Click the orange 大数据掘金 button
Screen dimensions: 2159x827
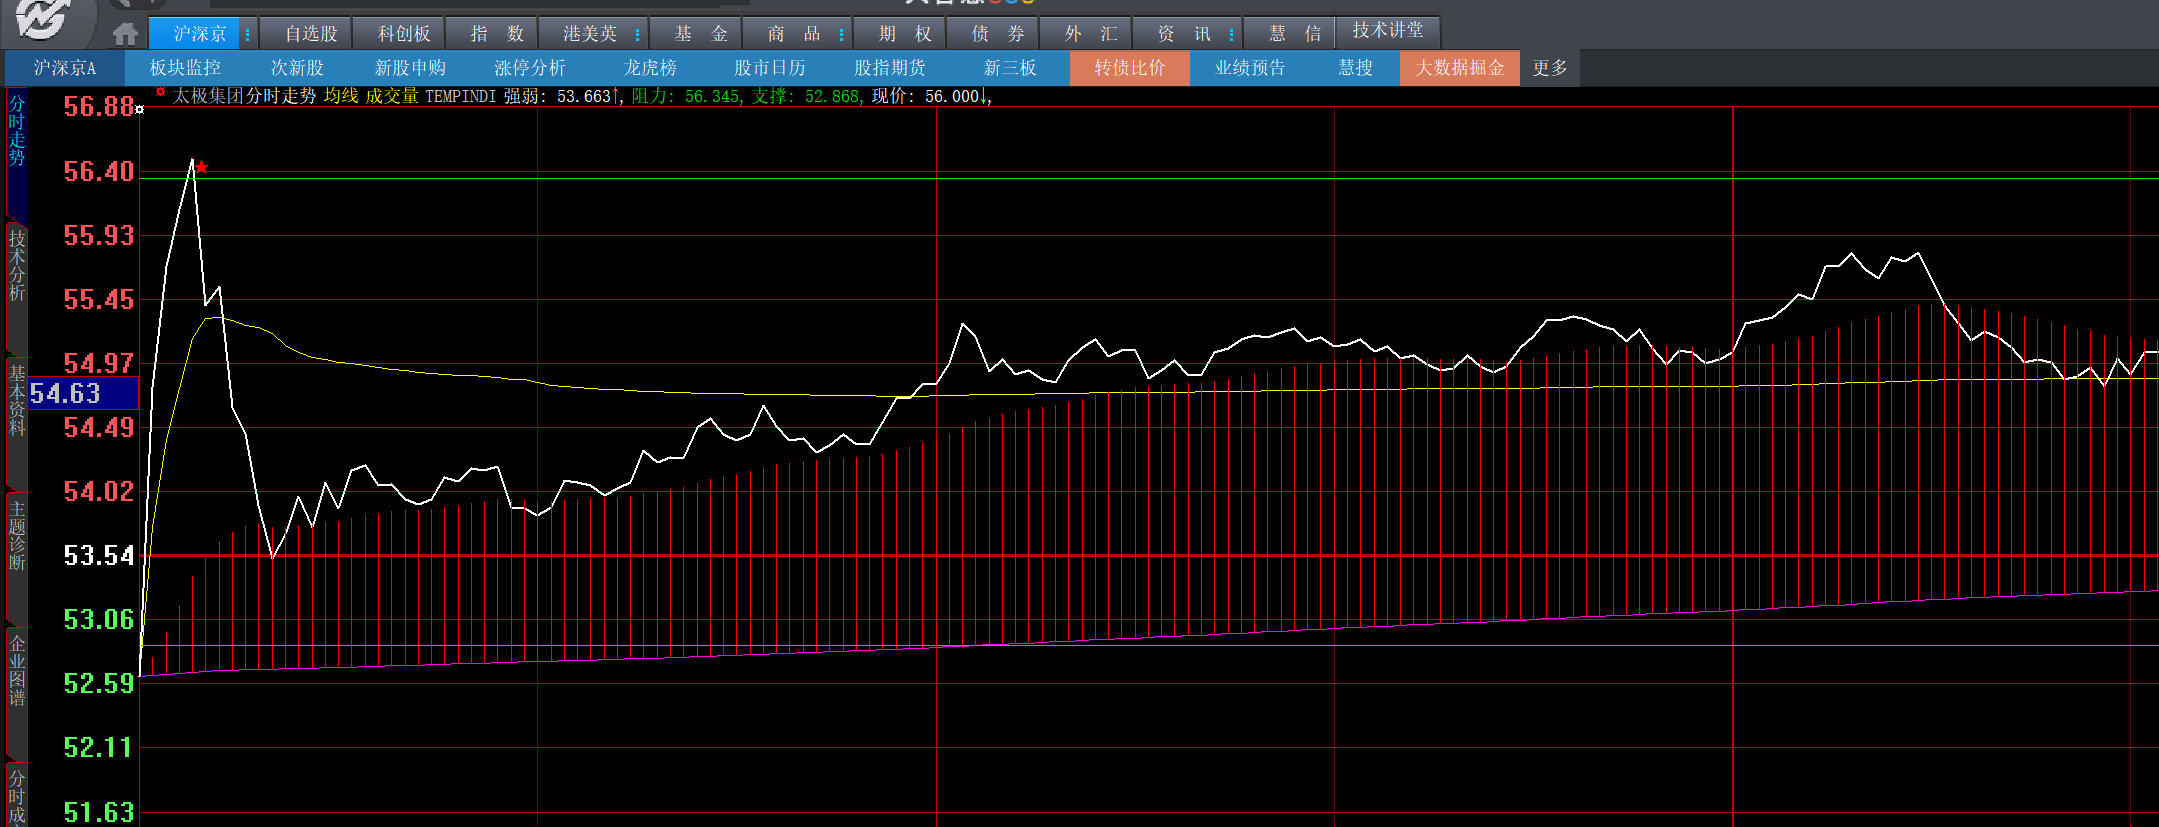coord(1459,68)
